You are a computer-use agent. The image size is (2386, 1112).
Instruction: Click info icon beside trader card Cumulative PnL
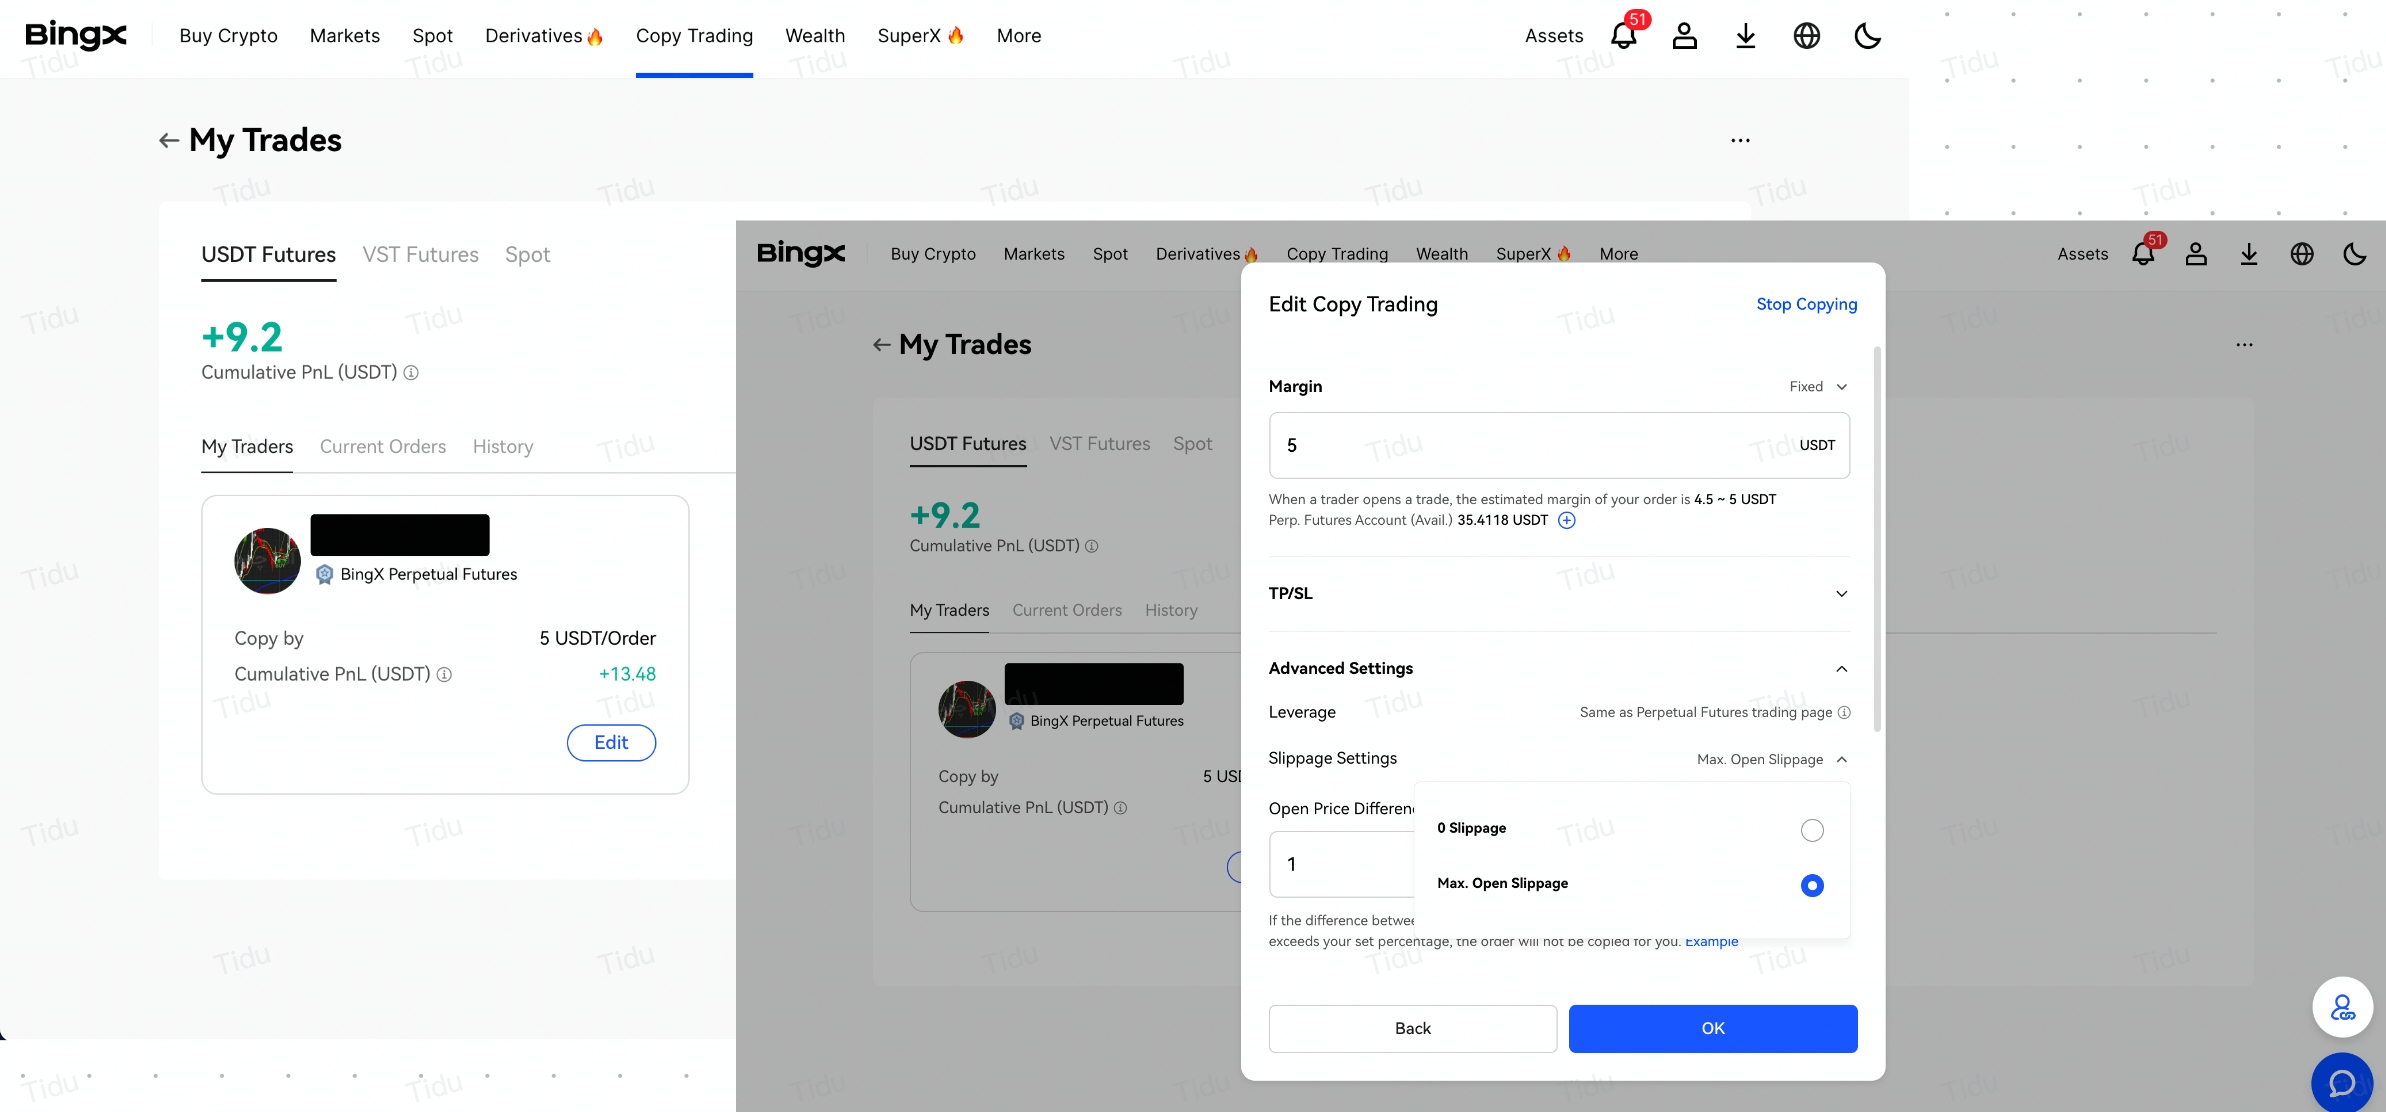tap(445, 675)
